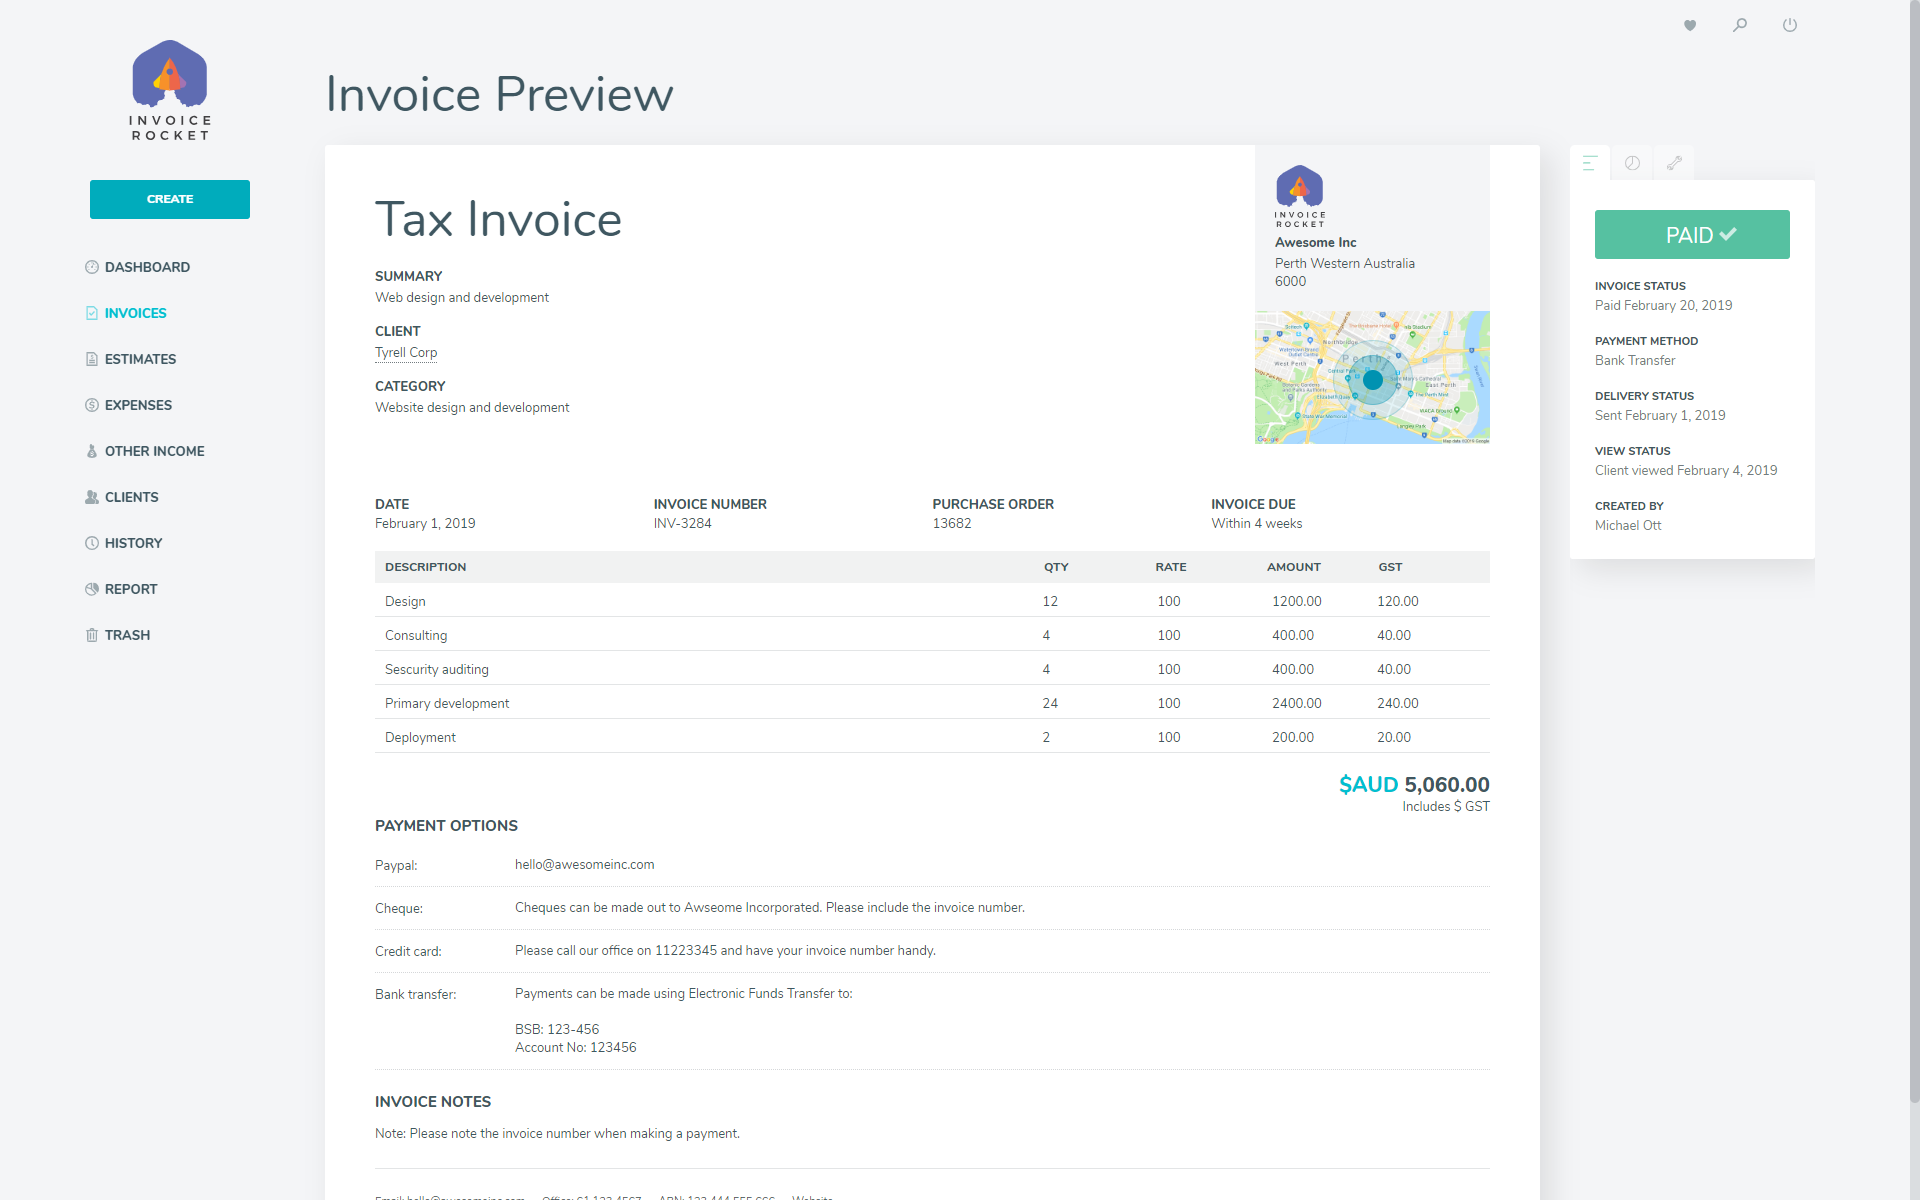This screenshot has width=1920, height=1200.
Task: Open the Clients page
Action: click(x=131, y=497)
